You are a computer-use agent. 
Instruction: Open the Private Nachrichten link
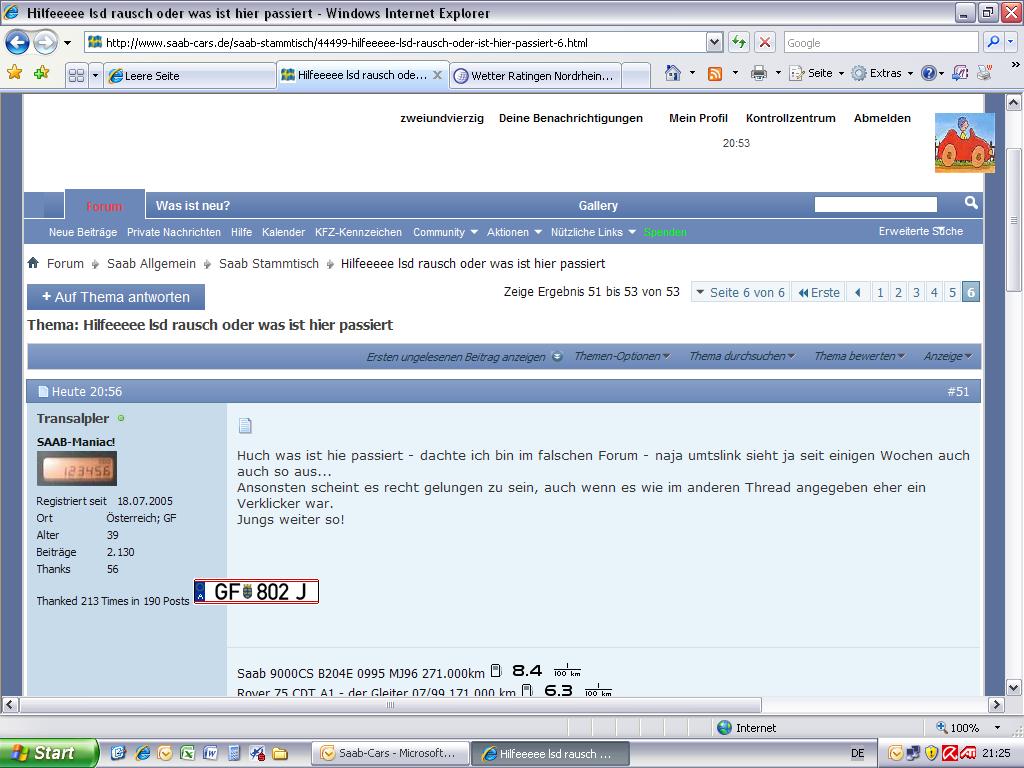[x=174, y=232]
